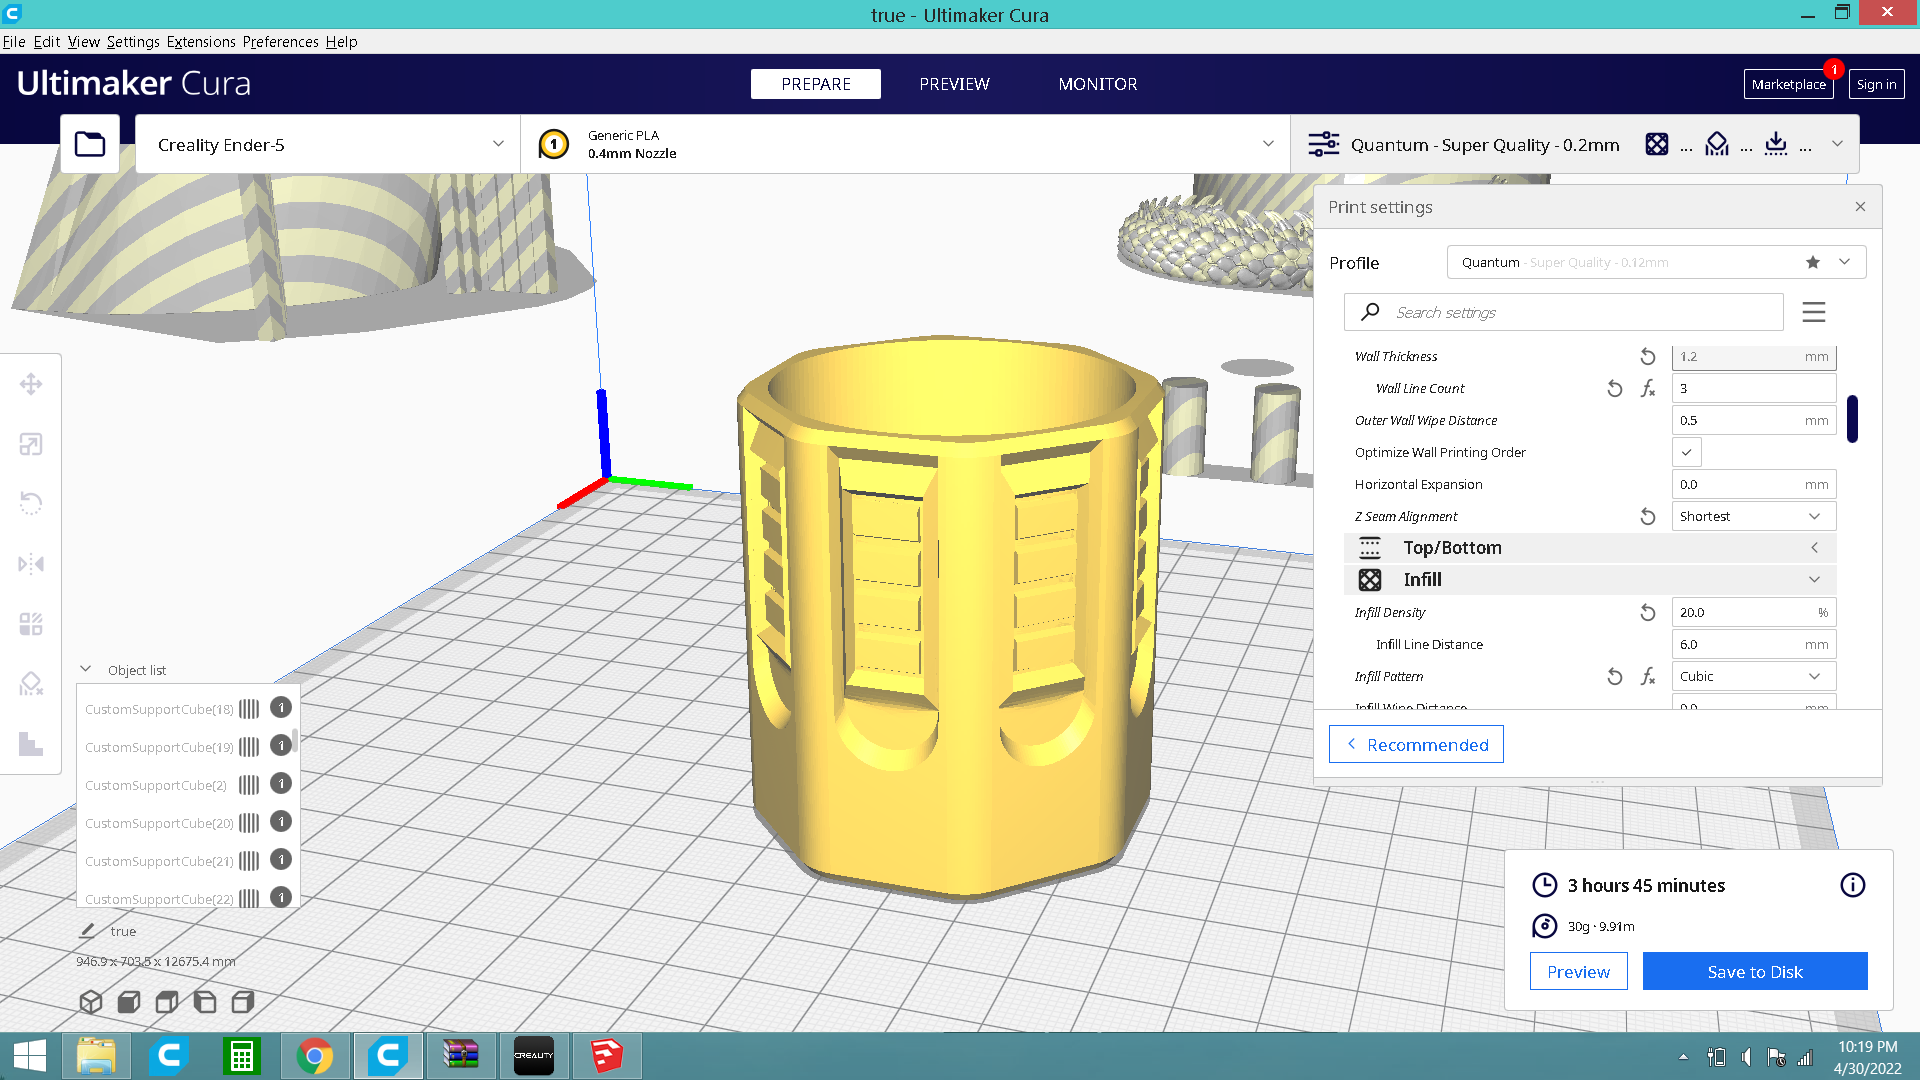Close the Print settings panel
Screen dimensions: 1920x1080
click(x=1861, y=207)
